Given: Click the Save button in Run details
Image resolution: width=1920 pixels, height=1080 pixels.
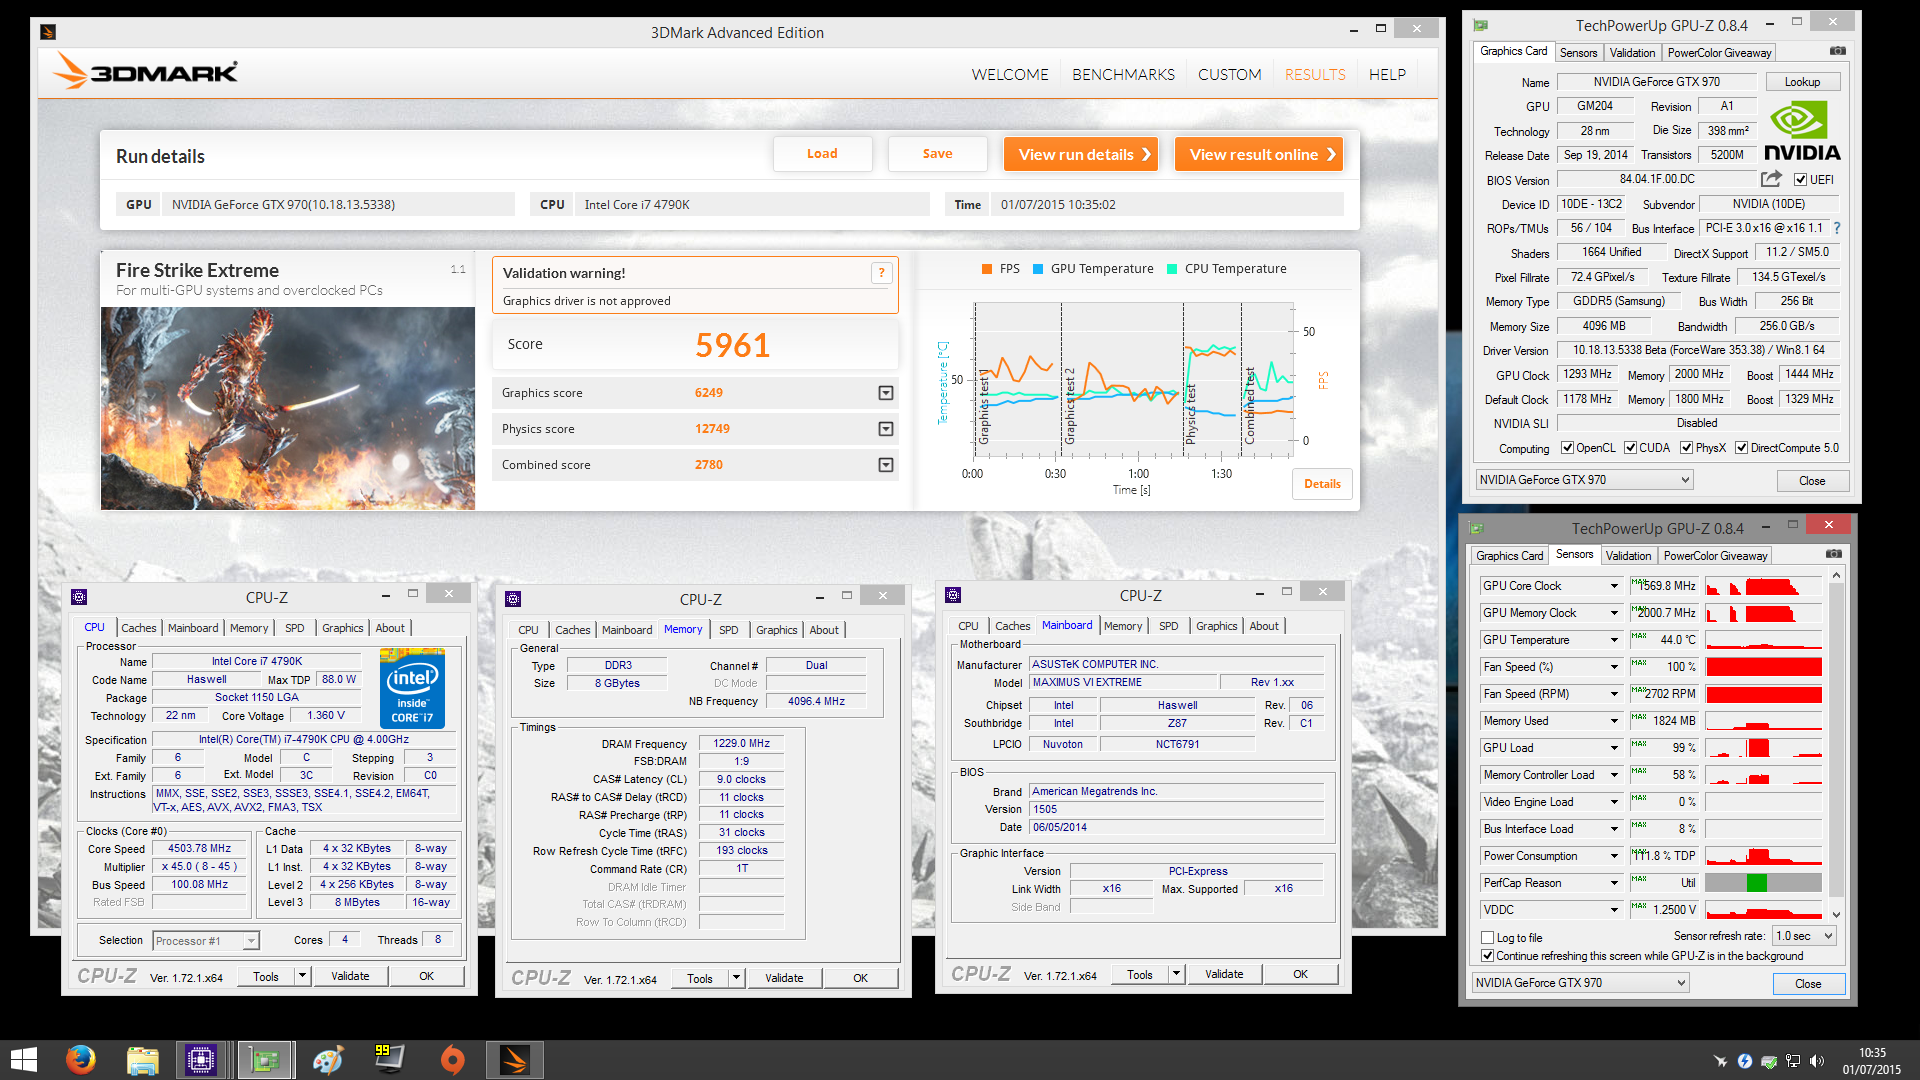Looking at the screenshot, I should click(937, 154).
